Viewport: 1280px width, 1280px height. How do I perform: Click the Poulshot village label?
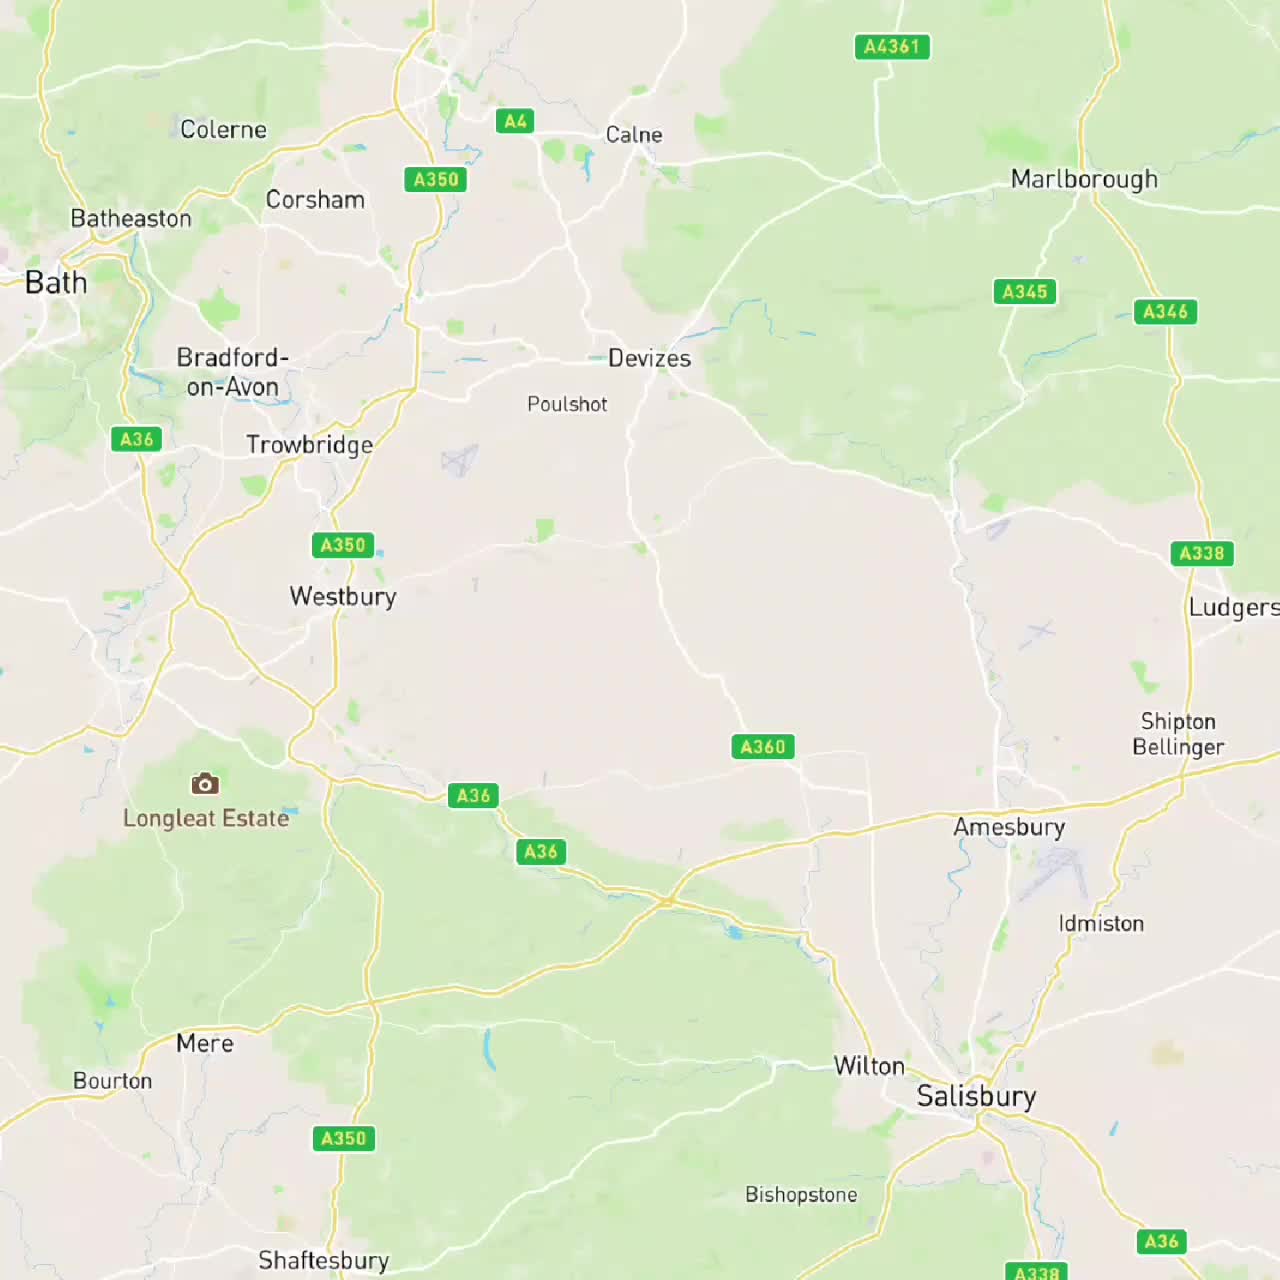click(567, 404)
